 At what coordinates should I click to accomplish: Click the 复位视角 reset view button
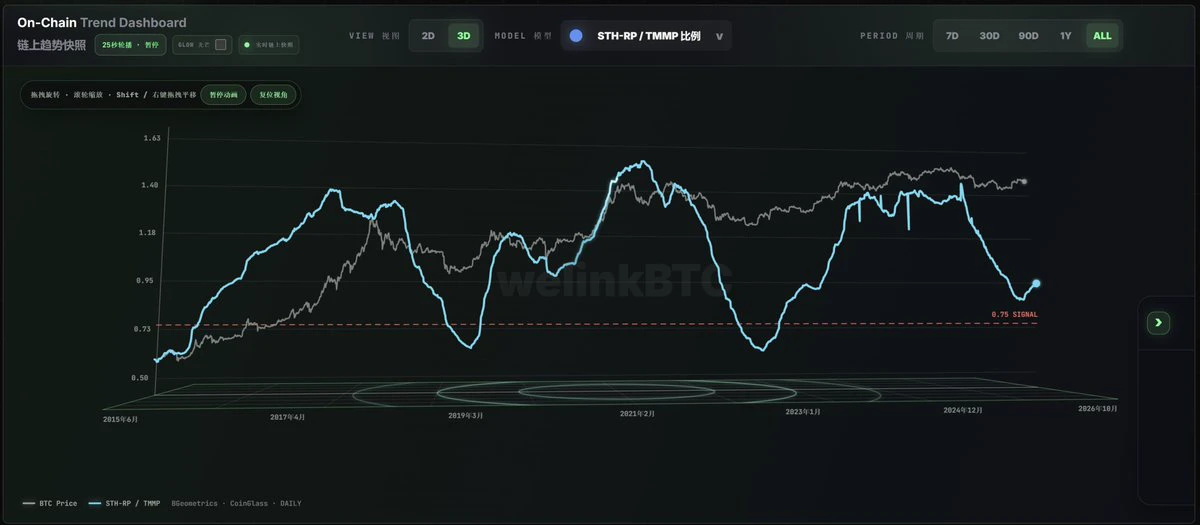pos(273,95)
